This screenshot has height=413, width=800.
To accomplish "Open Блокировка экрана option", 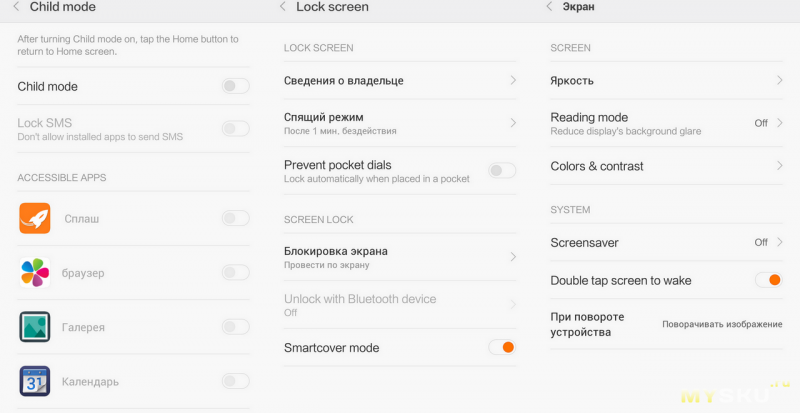I will 400,257.
